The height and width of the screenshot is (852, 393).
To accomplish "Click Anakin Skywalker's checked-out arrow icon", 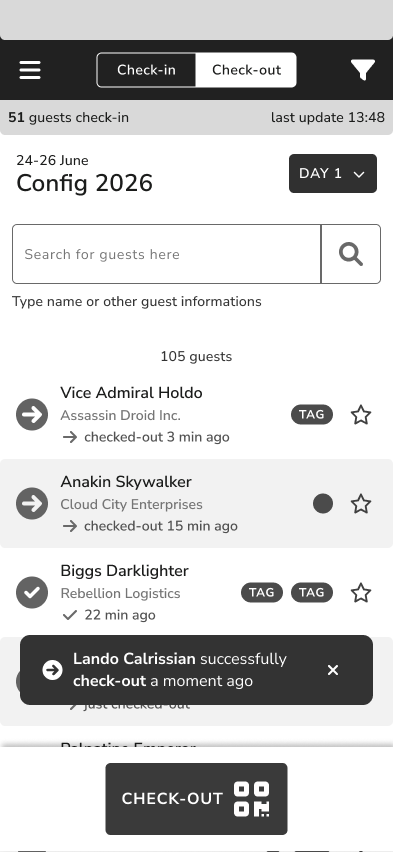I will [x=32, y=504].
